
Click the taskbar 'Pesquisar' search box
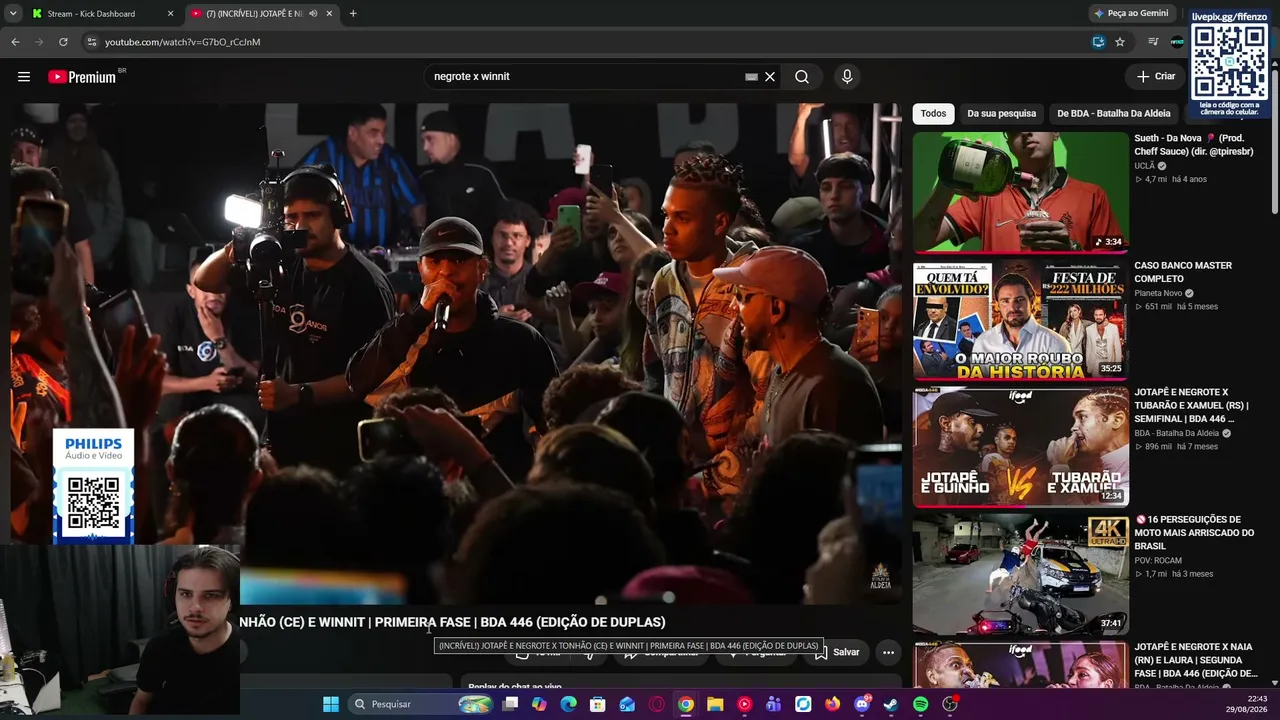click(422, 704)
